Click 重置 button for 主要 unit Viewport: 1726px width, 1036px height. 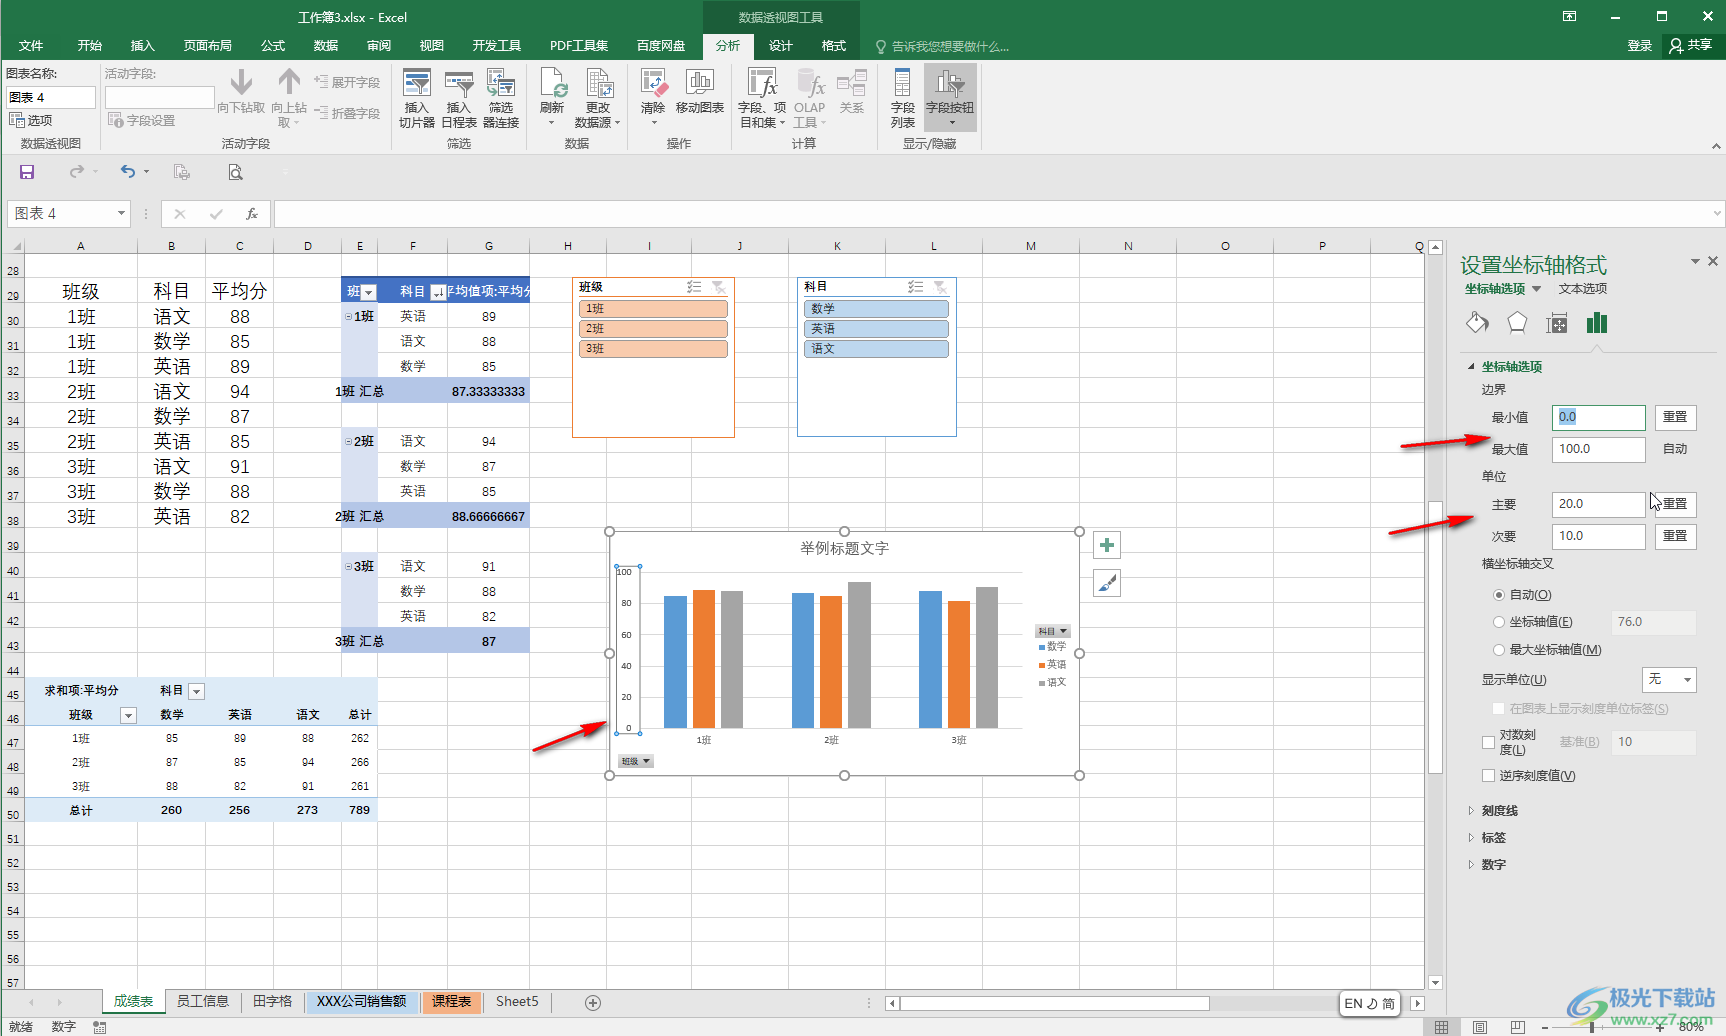1675,504
